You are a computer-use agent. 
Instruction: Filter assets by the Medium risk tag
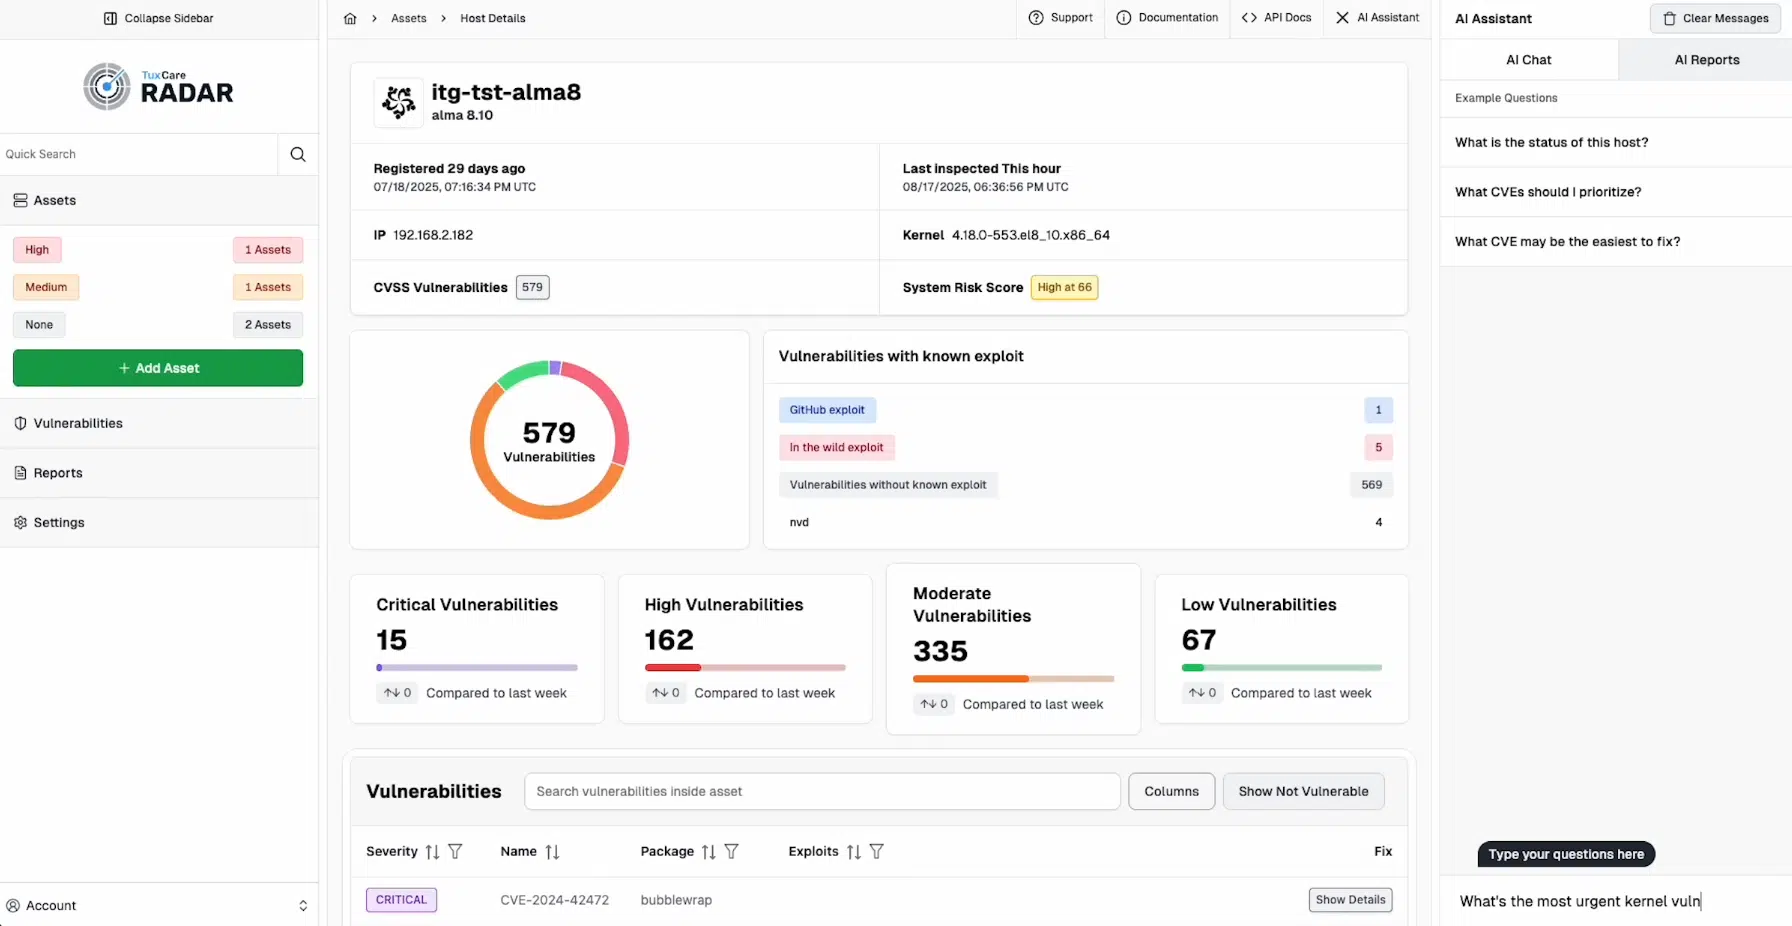click(x=46, y=287)
